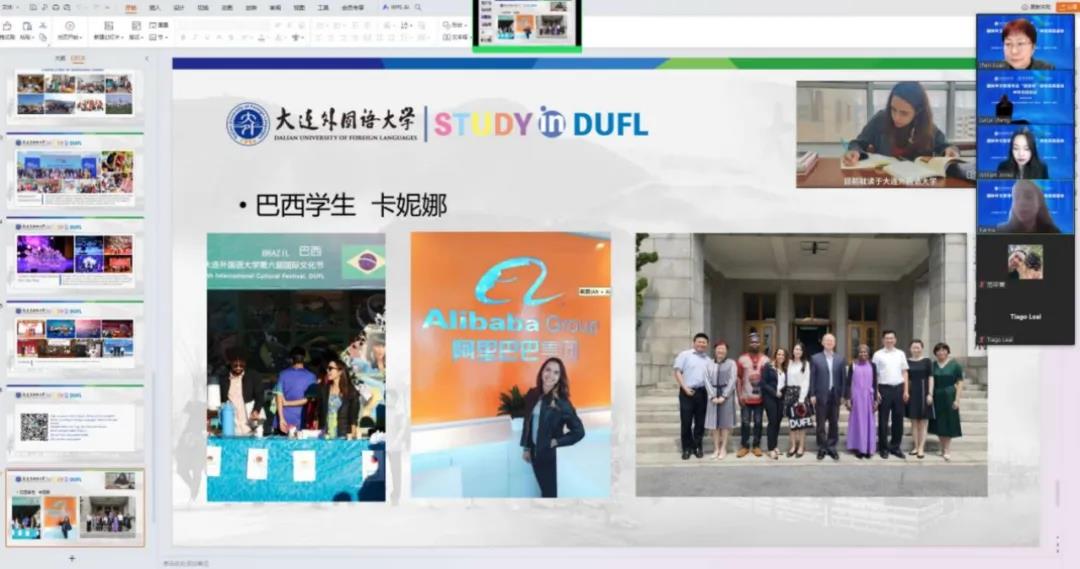The image size is (1080, 569).
Task: Open the slide layout (版式) icon
Action: [x=136, y=25]
